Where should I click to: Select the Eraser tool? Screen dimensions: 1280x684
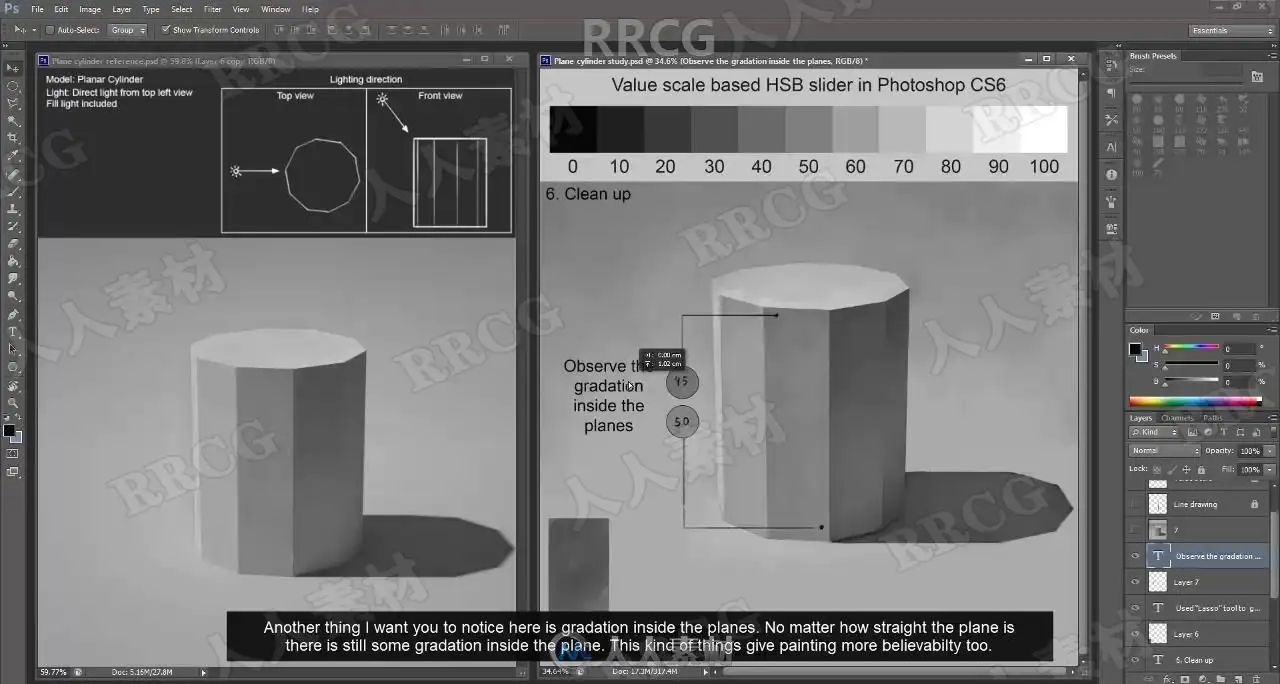point(13,243)
